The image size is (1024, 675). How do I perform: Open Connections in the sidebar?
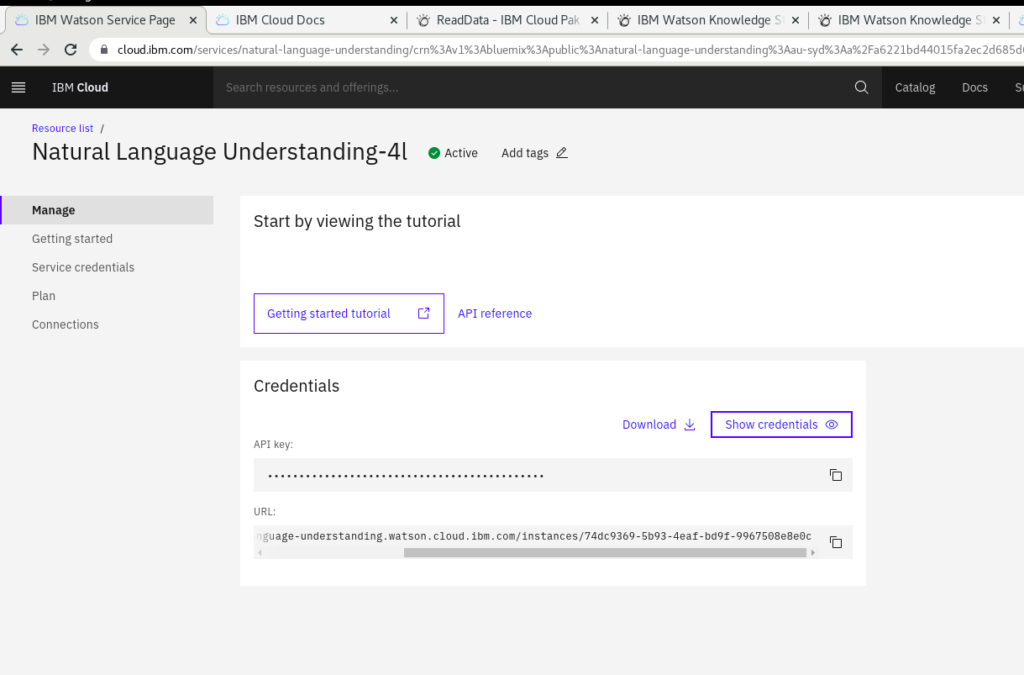tap(65, 324)
